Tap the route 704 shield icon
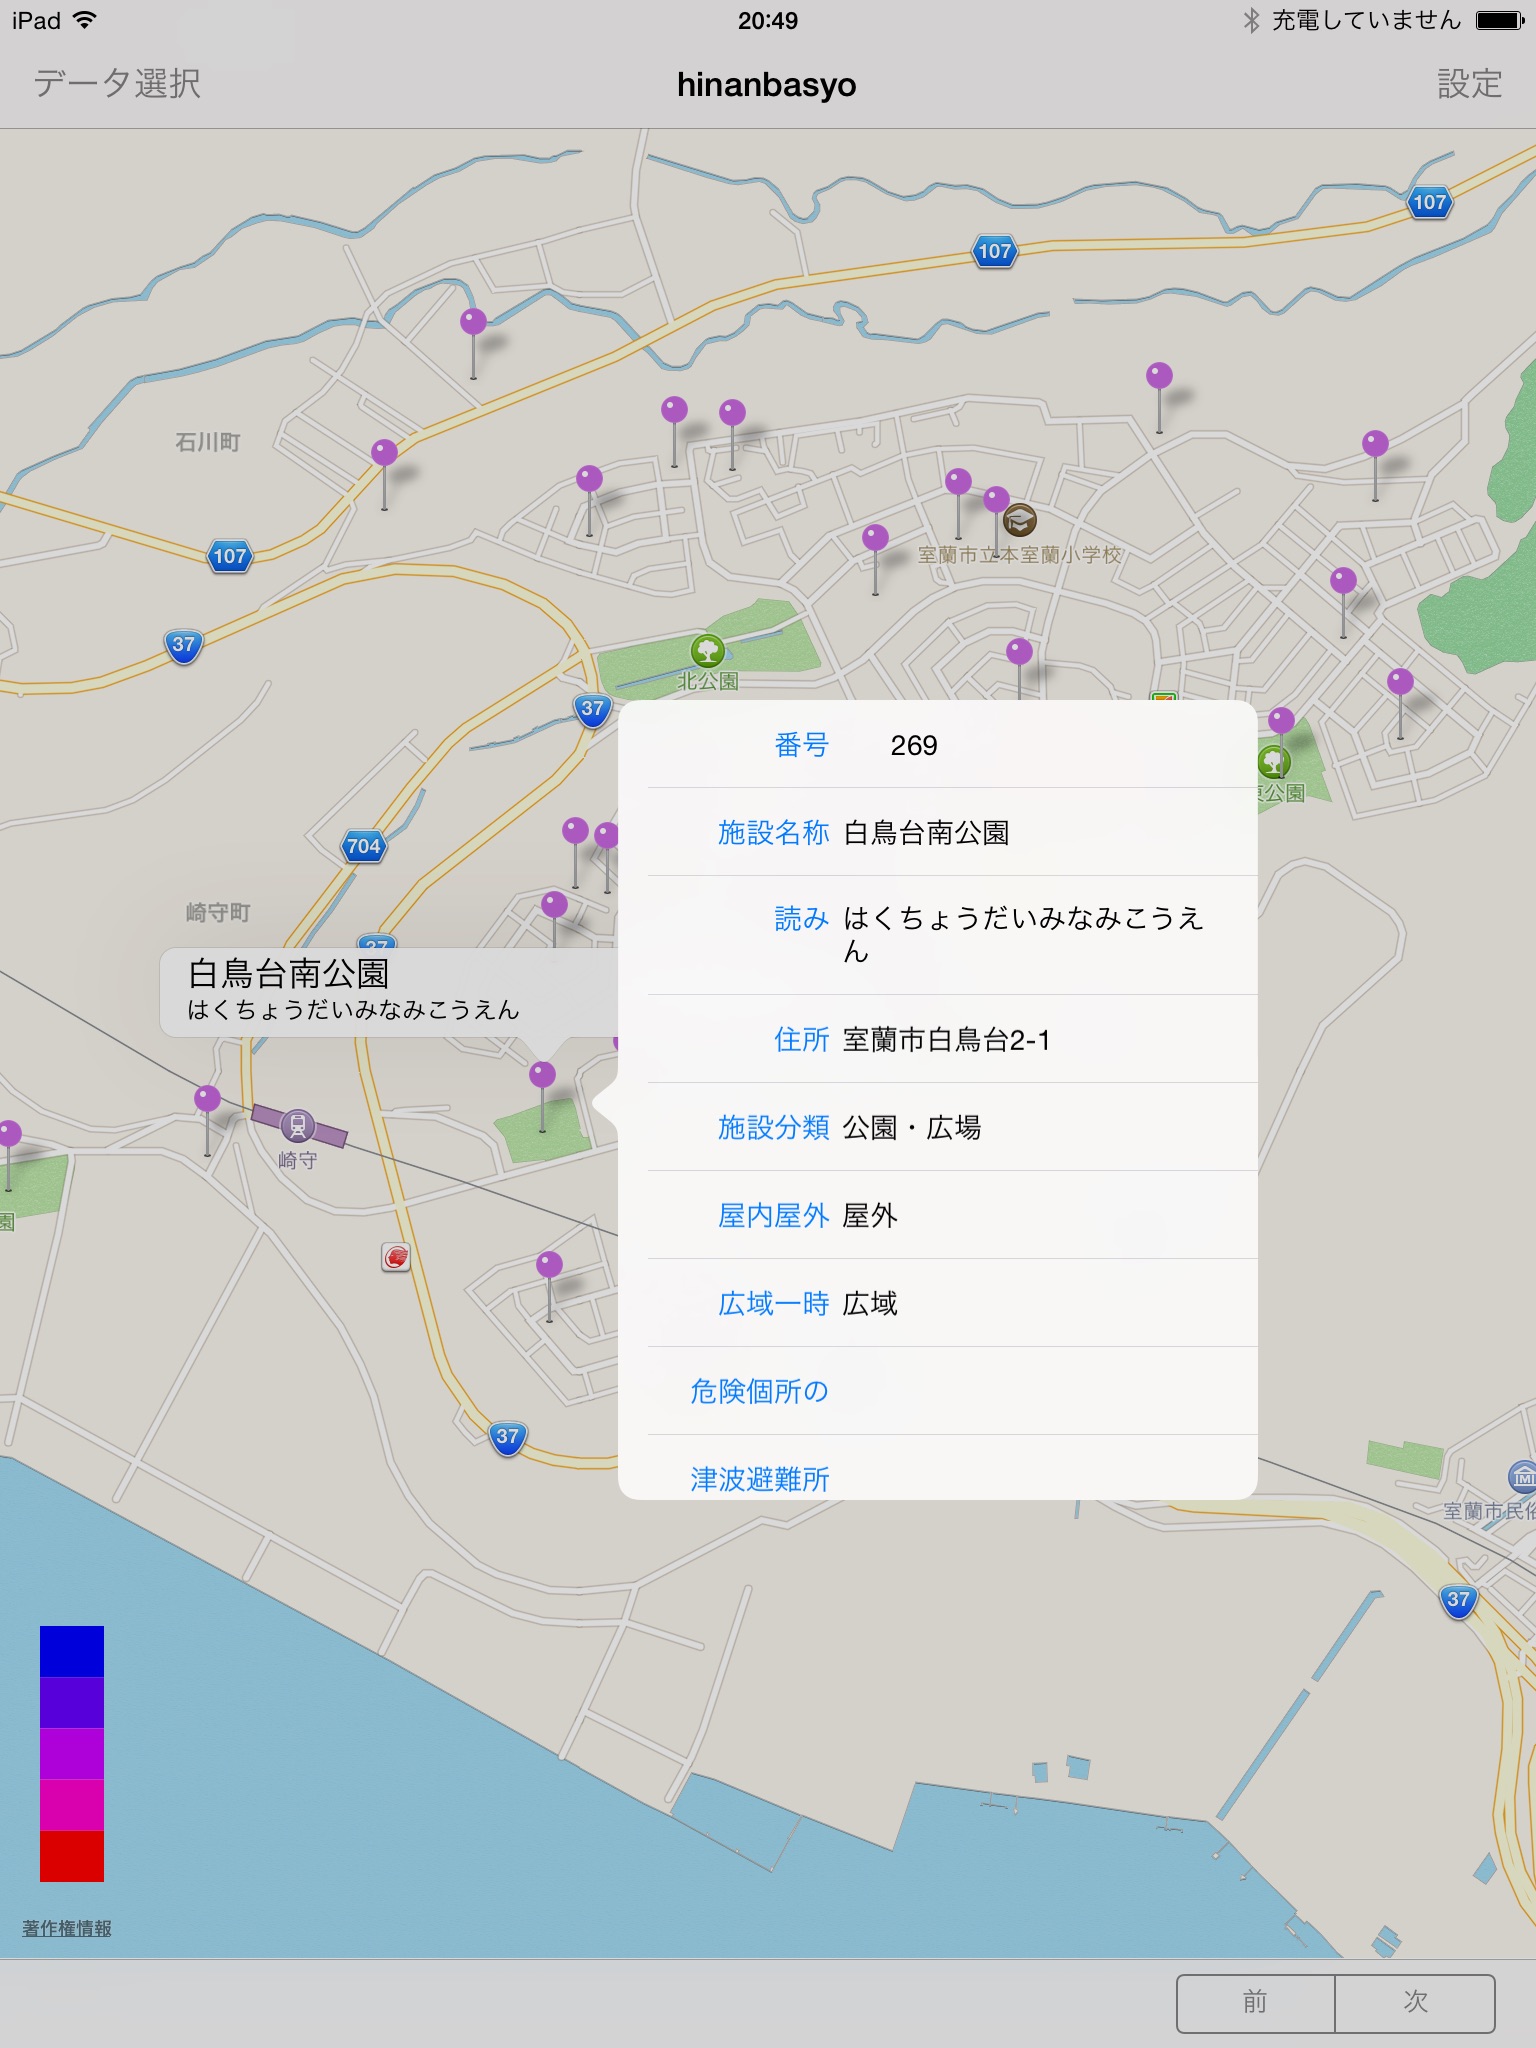This screenshot has height=2048, width=1536. coord(364,847)
